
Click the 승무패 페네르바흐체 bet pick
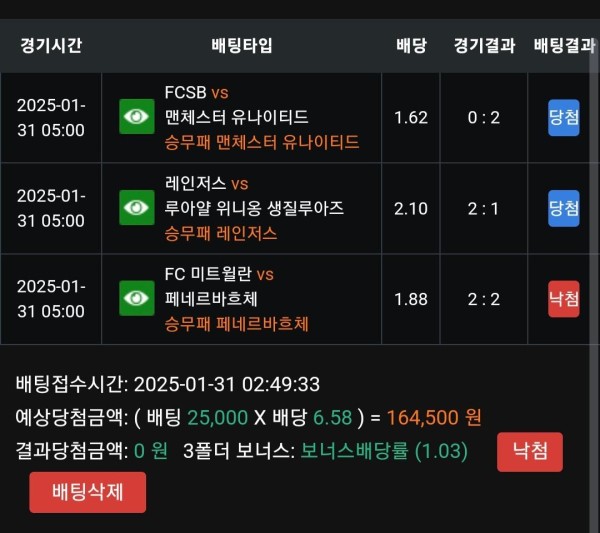tap(236, 324)
